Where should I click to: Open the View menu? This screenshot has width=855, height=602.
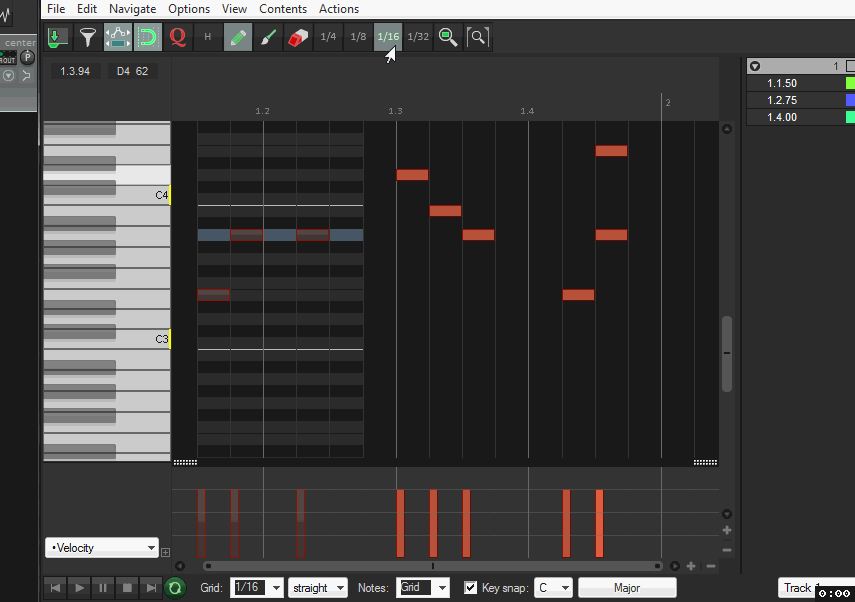[234, 9]
